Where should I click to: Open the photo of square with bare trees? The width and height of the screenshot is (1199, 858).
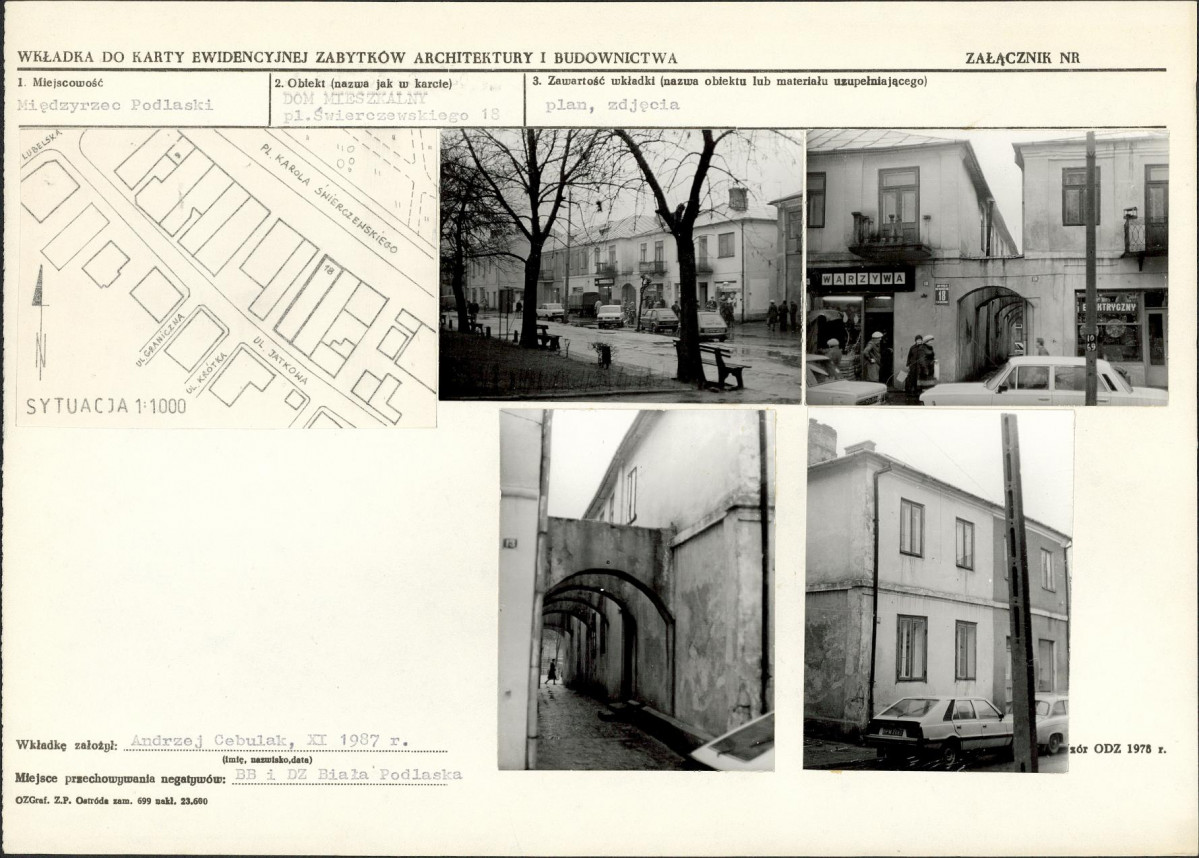pos(620,265)
